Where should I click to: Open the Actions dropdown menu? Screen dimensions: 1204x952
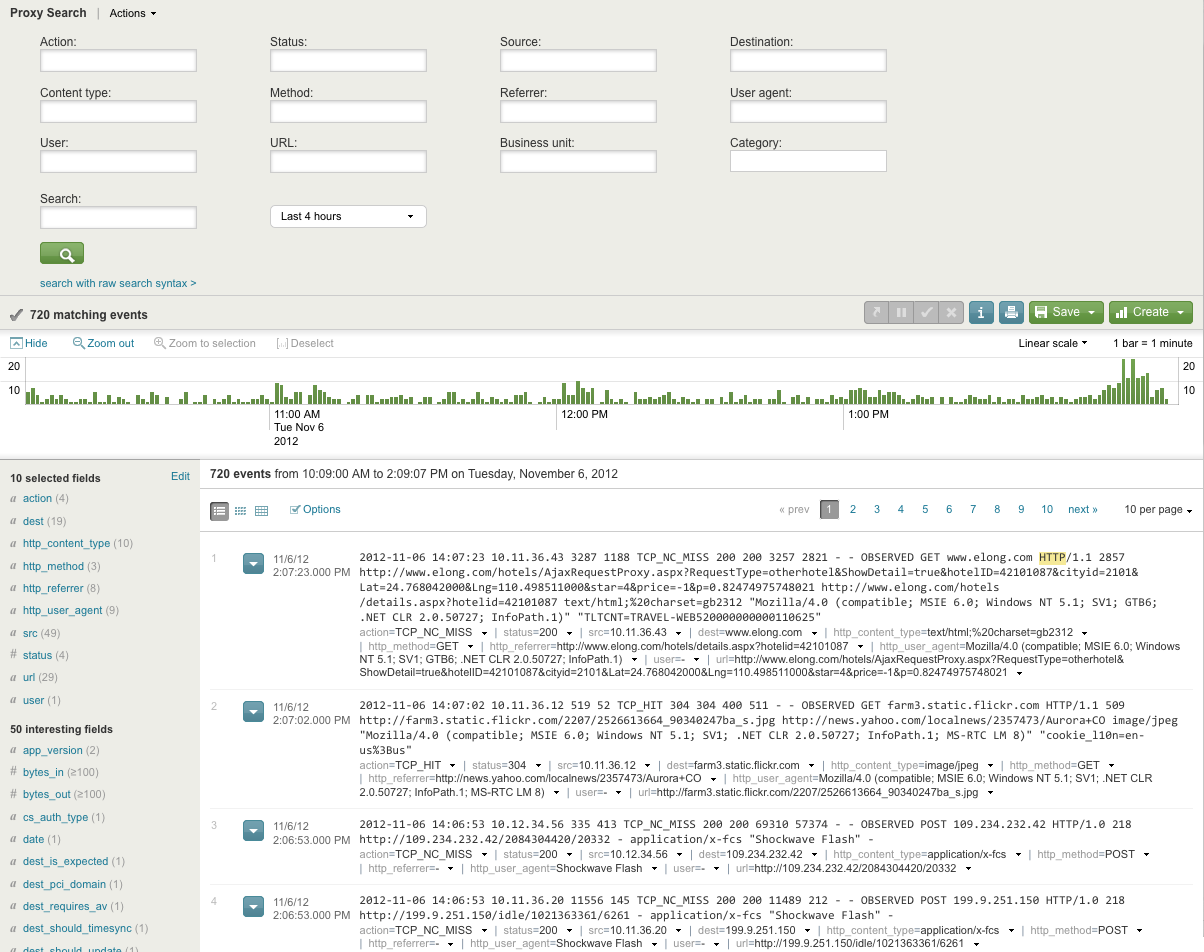pos(133,13)
